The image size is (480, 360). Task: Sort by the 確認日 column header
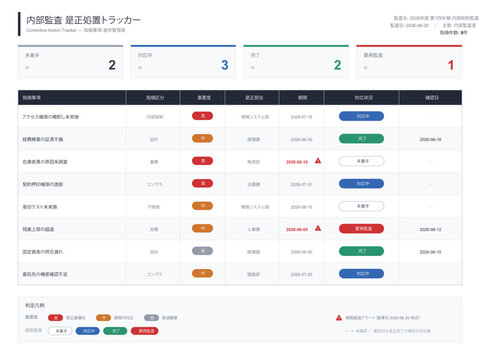click(431, 98)
